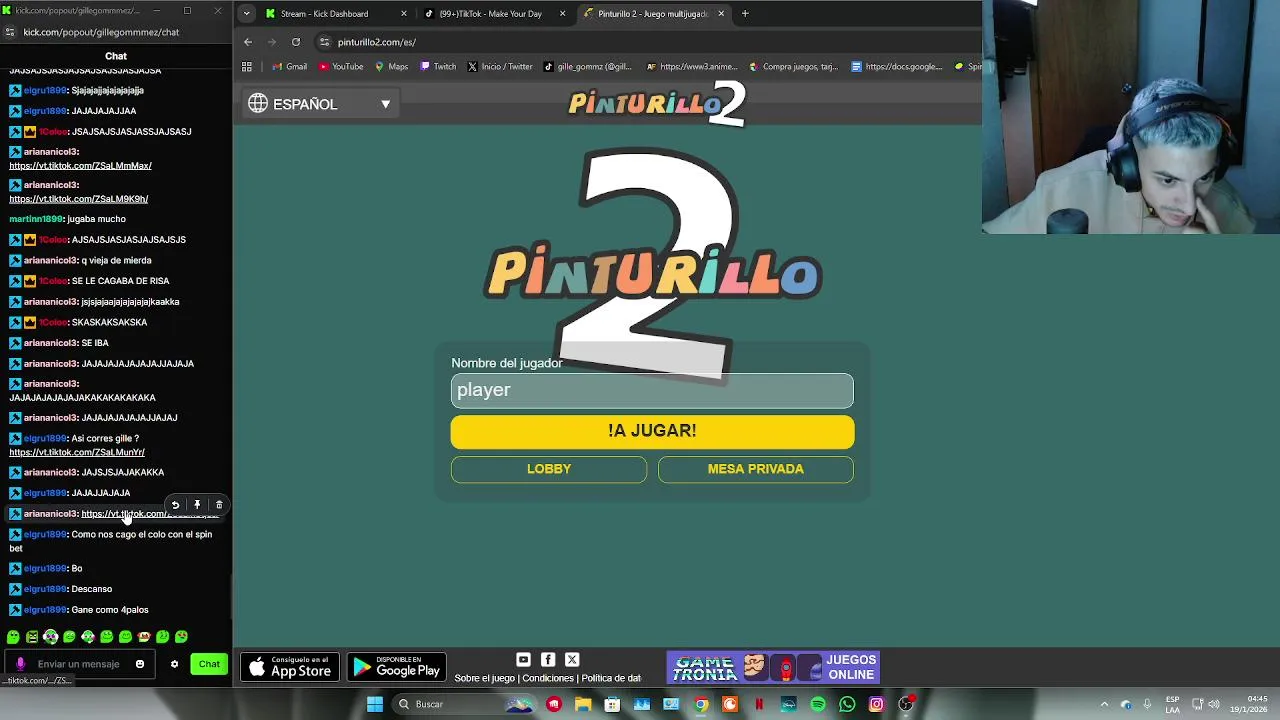1280x720 pixels.
Task: Open WhatsApp from the taskbar
Action: click(x=847, y=704)
